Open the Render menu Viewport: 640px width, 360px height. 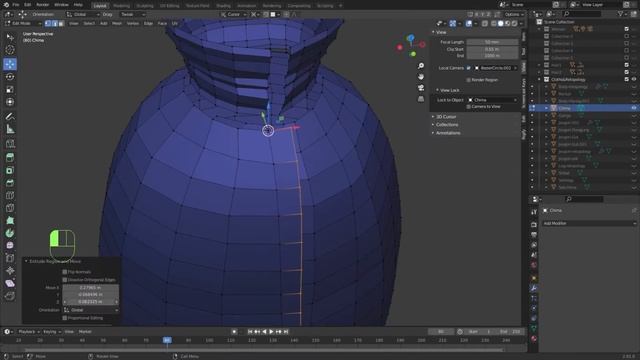pos(42,5)
